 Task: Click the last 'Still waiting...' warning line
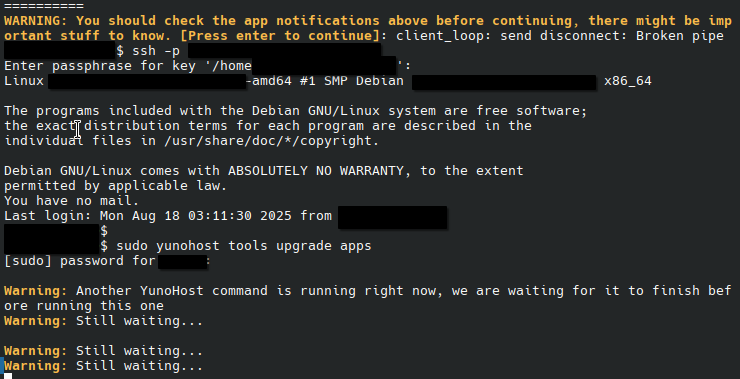coord(103,366)
